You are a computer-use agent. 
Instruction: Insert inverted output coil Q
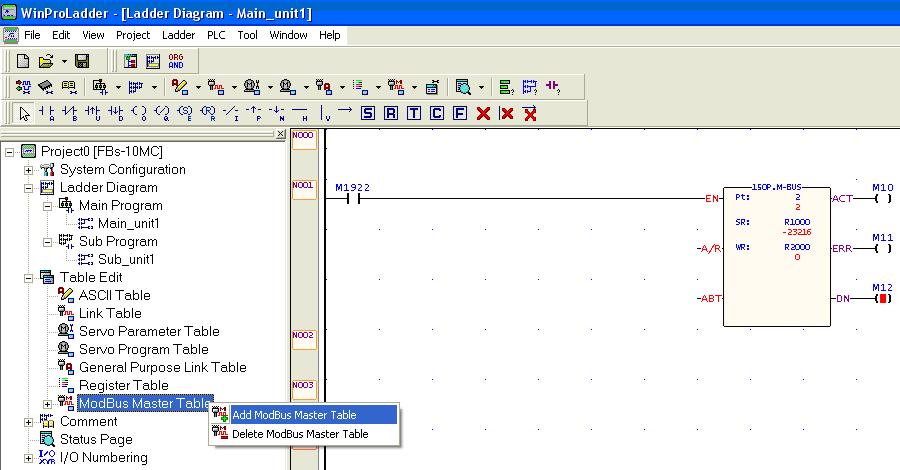point(162,113)
